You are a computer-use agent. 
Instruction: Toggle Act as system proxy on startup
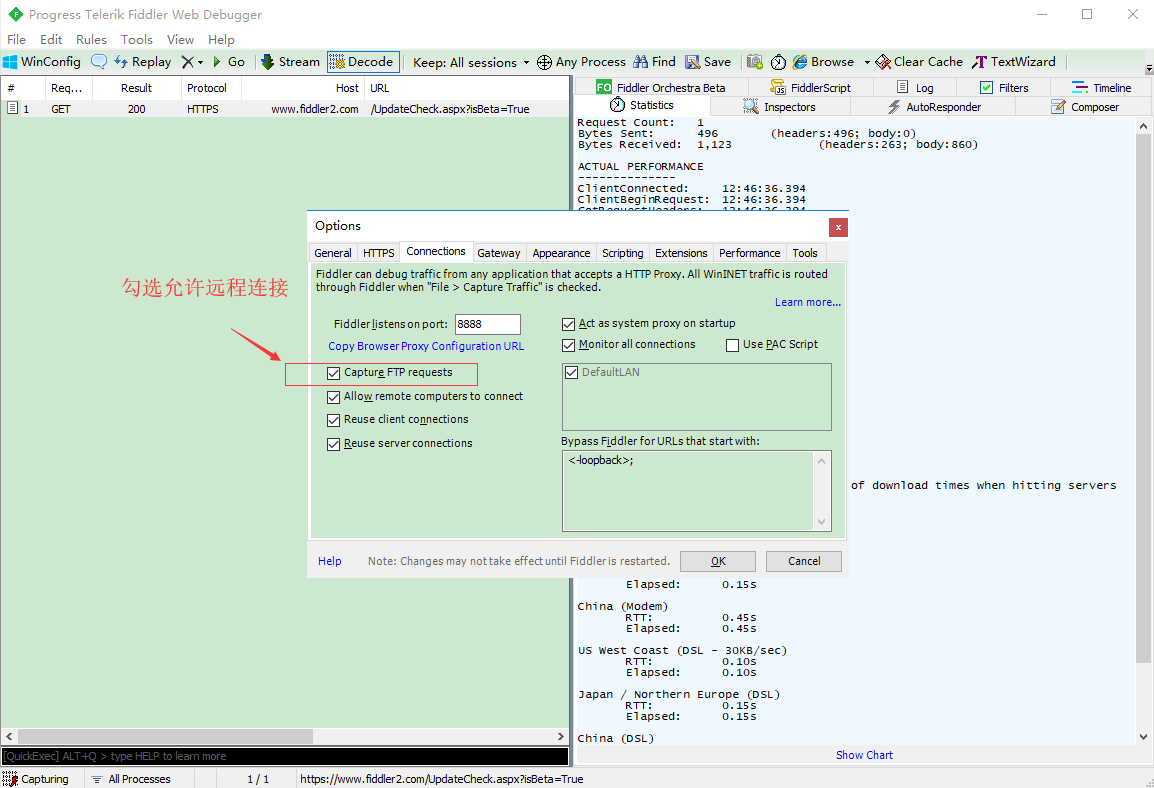point(568,324)
